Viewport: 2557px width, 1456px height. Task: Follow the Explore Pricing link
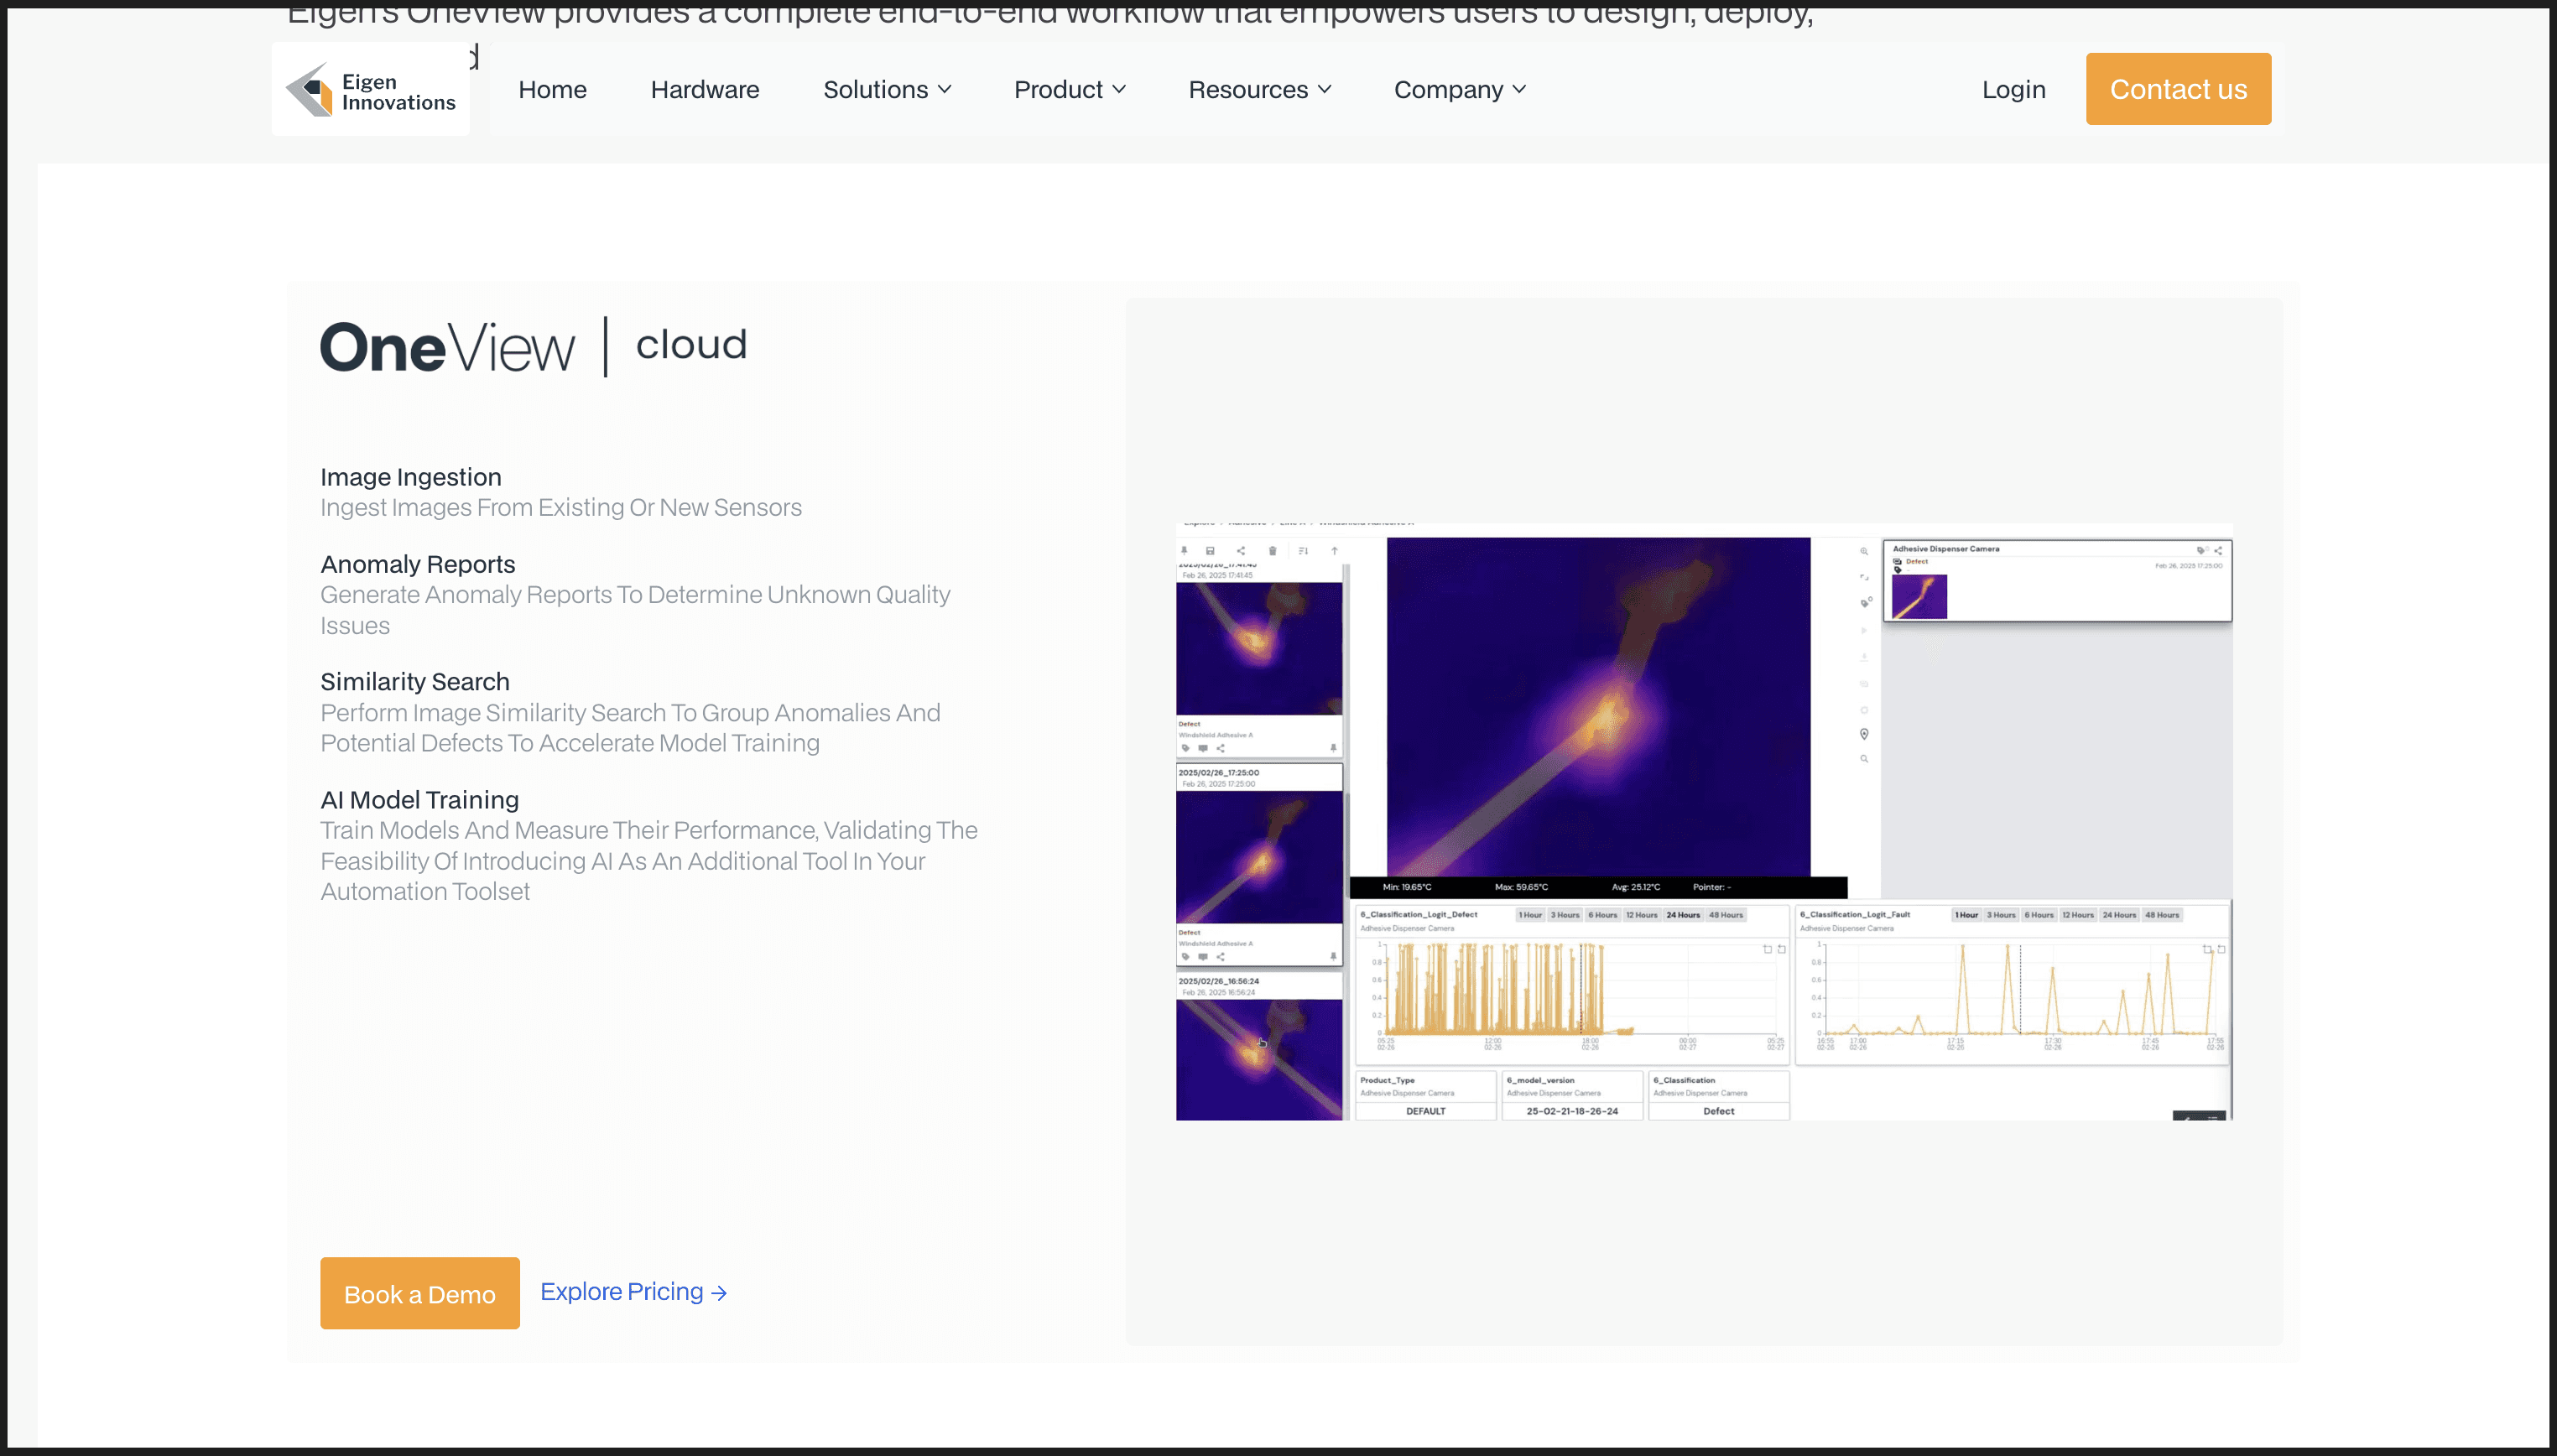click(x=633, y=1292)
